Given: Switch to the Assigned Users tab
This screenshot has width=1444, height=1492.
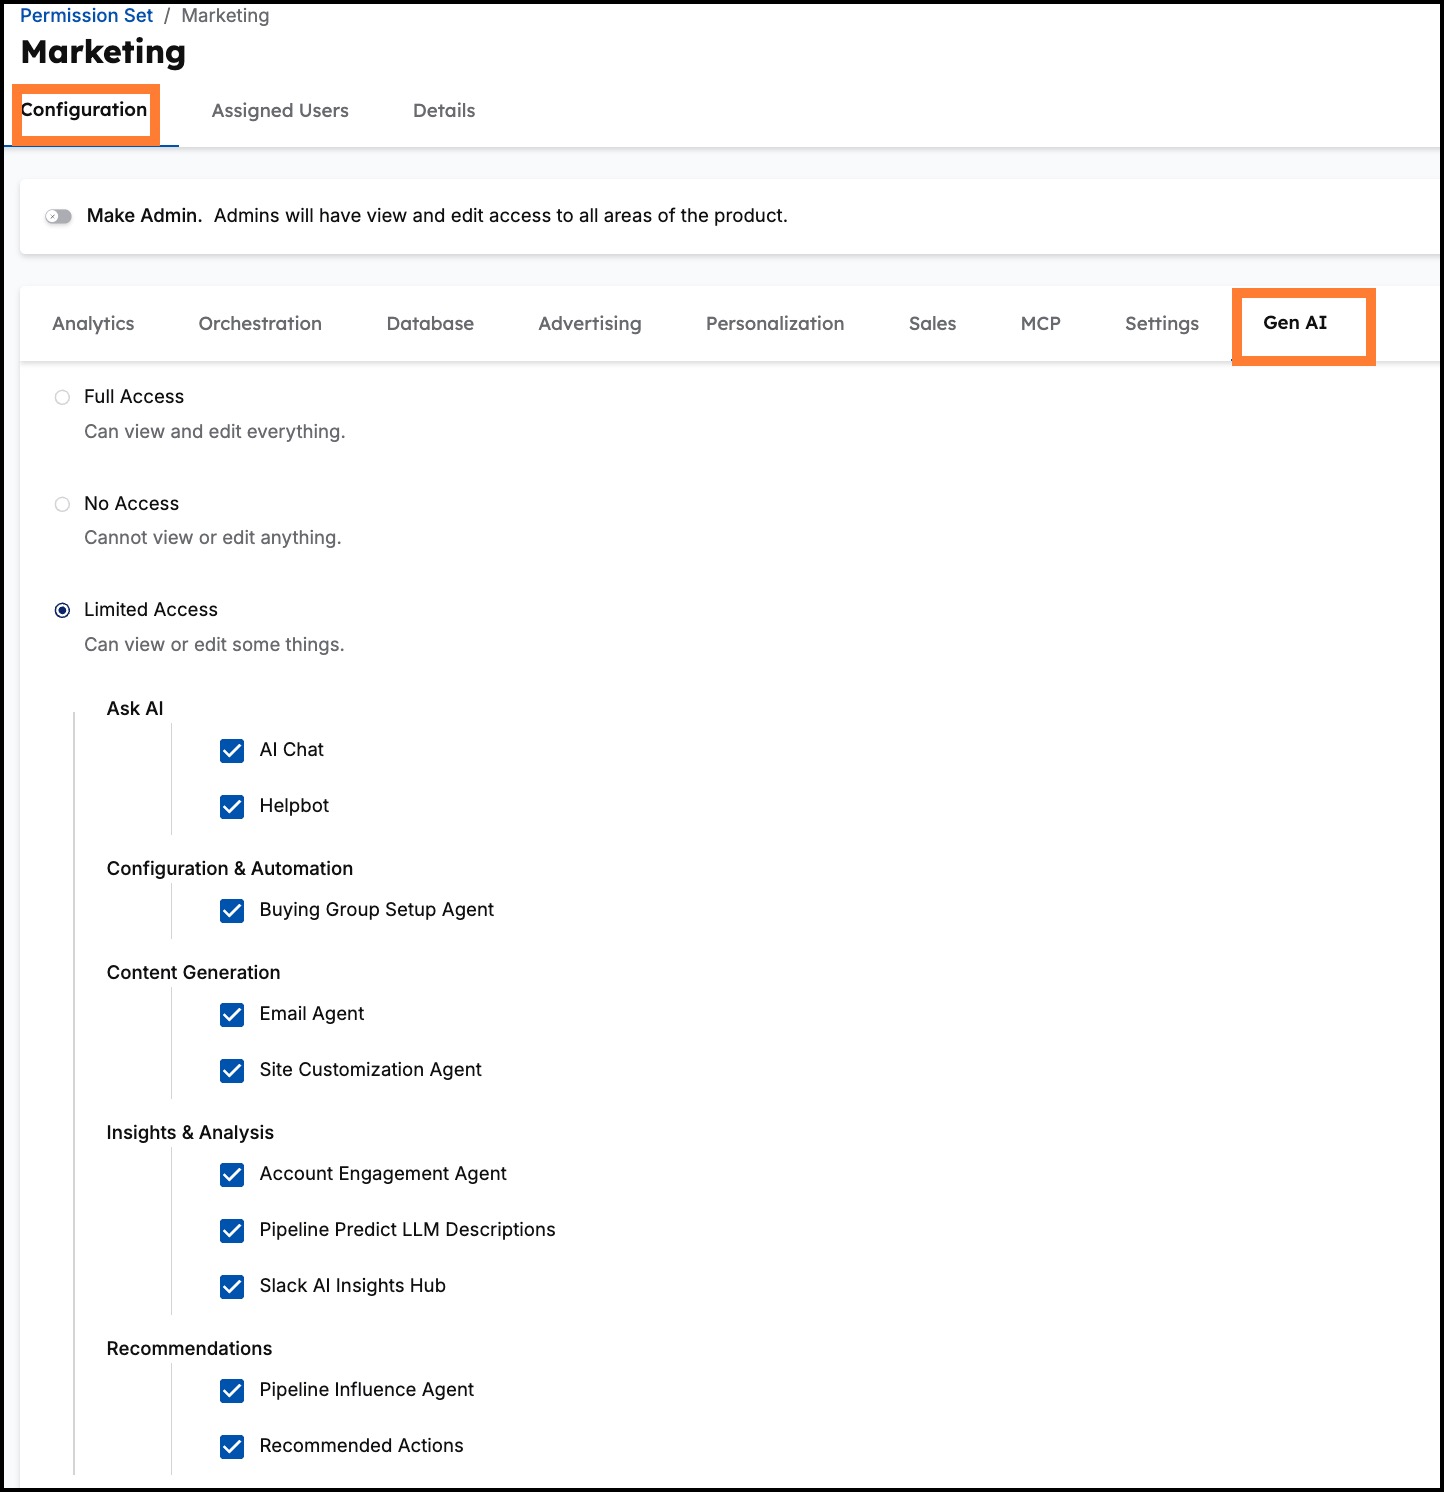Looking at the screenshot, I should click(x=280, y=111).
